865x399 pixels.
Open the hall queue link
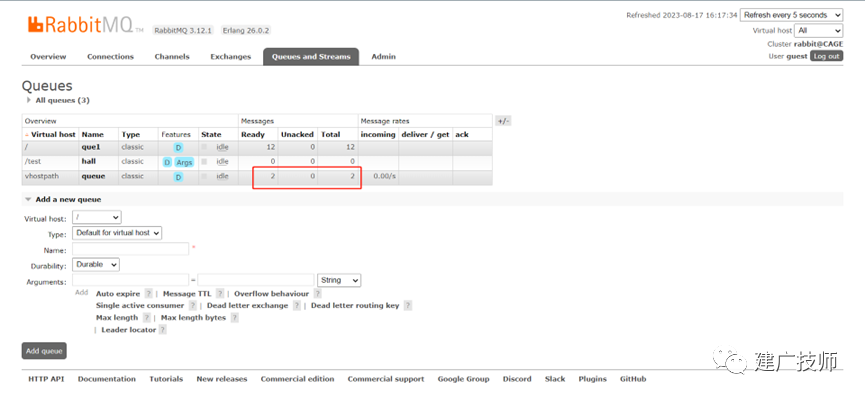(89, 162)
